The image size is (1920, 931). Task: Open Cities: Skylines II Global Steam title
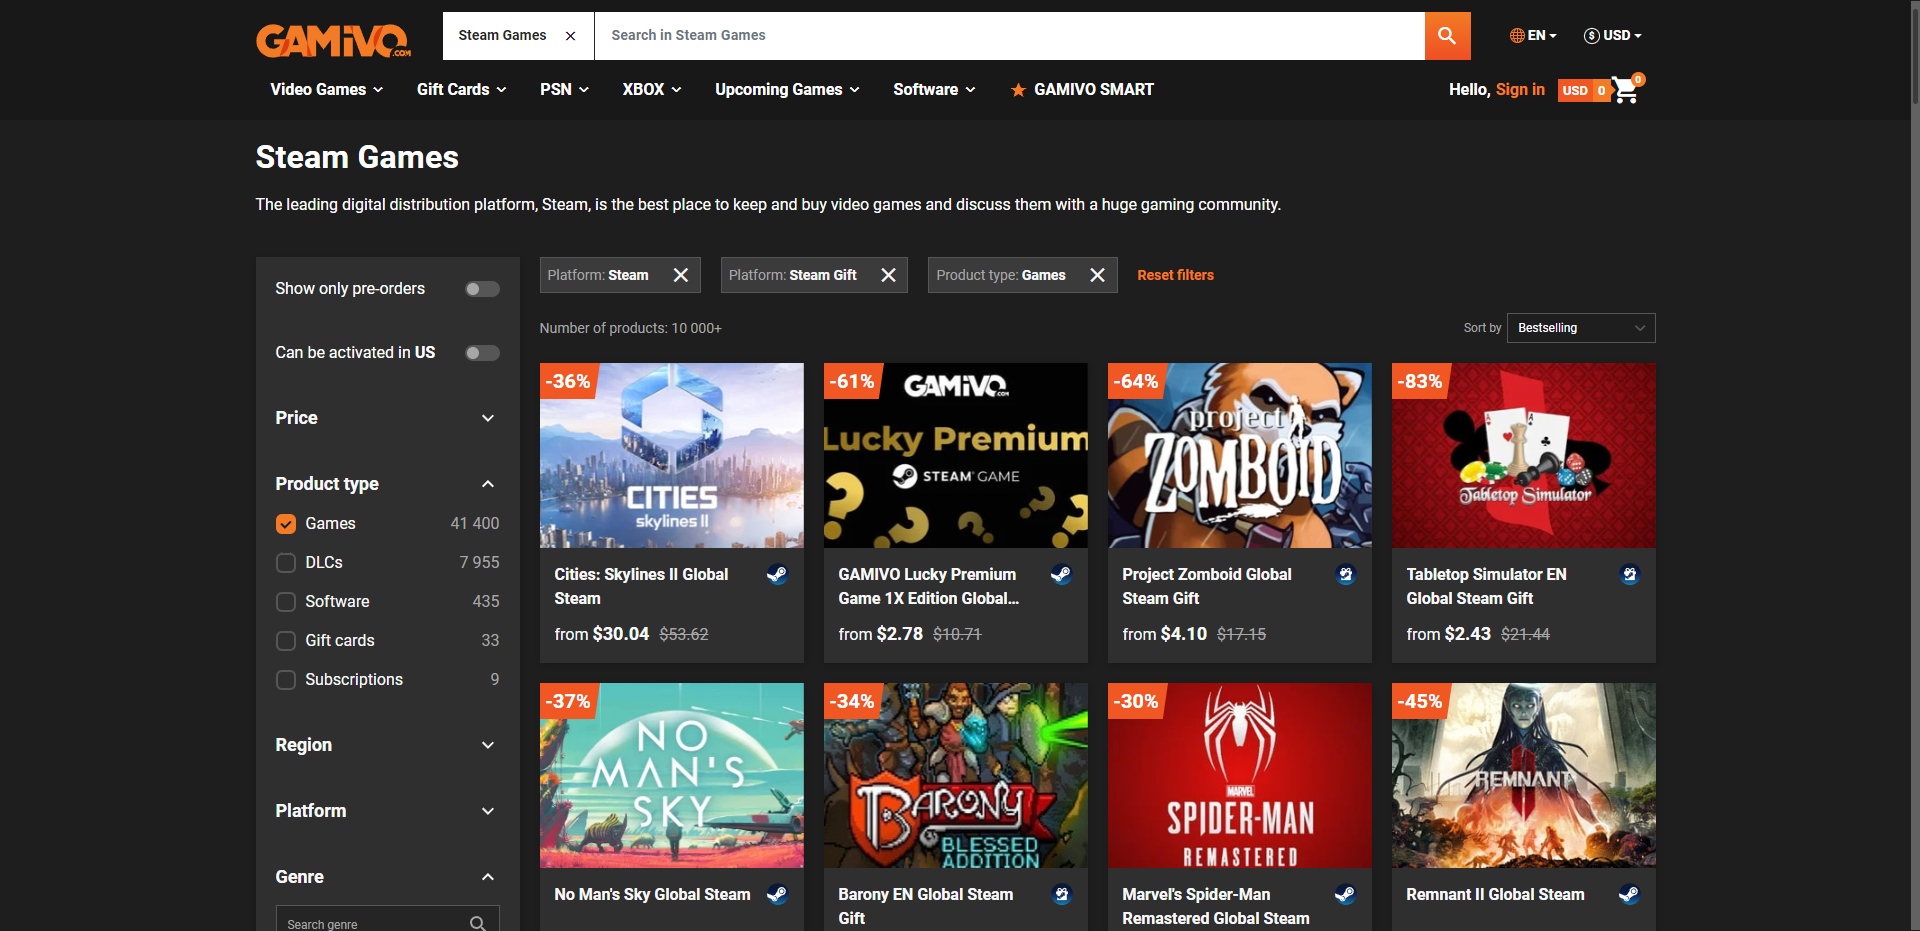tap(641, 586)
